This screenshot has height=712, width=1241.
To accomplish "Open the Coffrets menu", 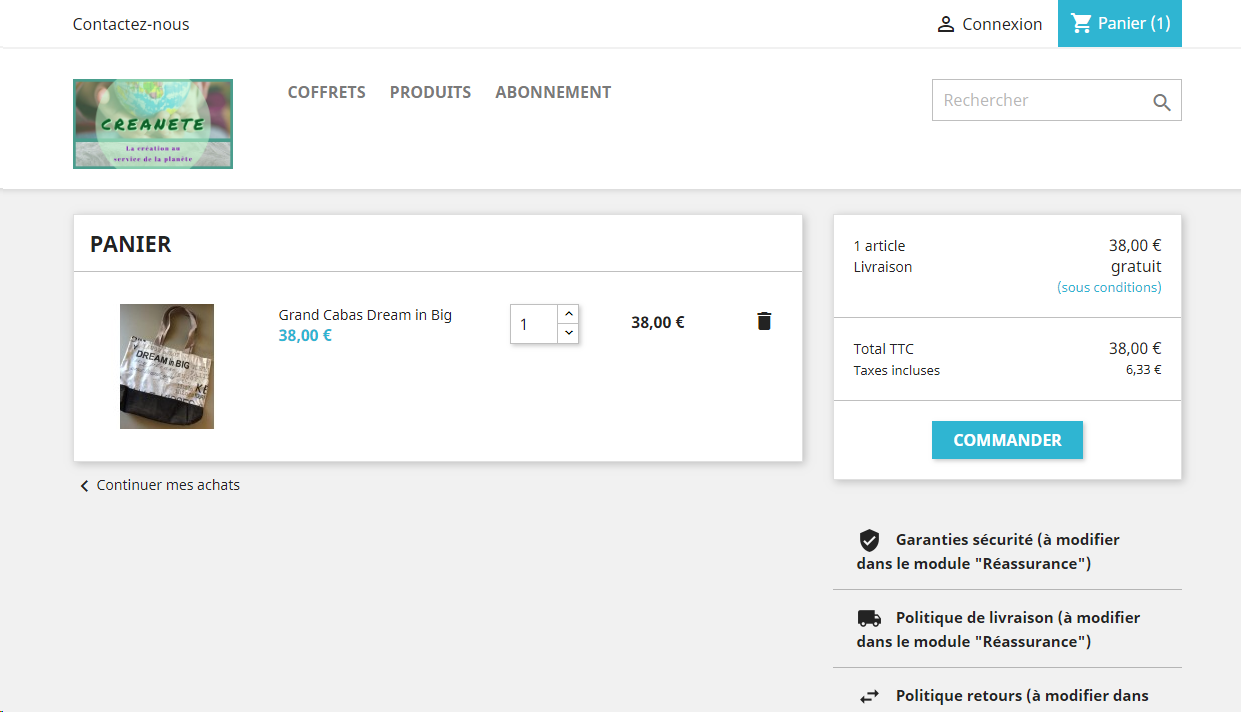I will click(327, 92).
